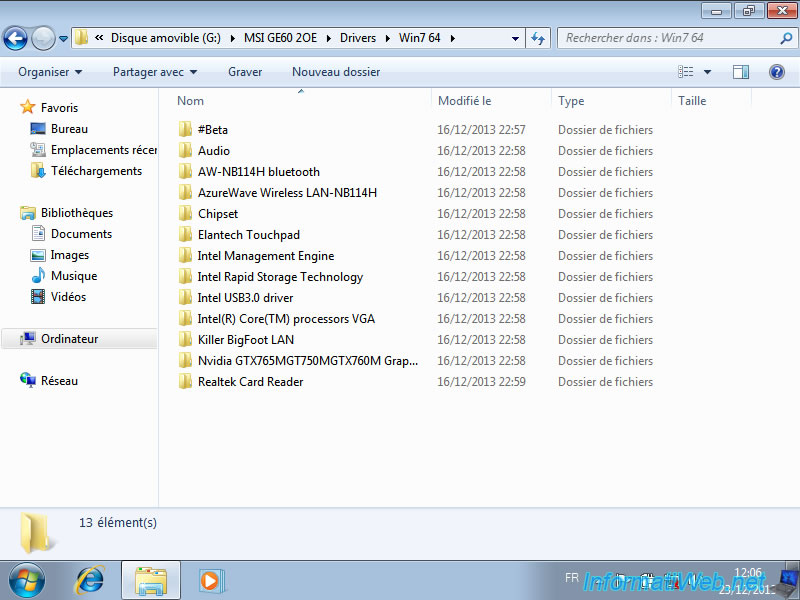Open the Realtek Card Reader folder
The image size is (800, 600).
pyautogui.click(x=250, y=382)
